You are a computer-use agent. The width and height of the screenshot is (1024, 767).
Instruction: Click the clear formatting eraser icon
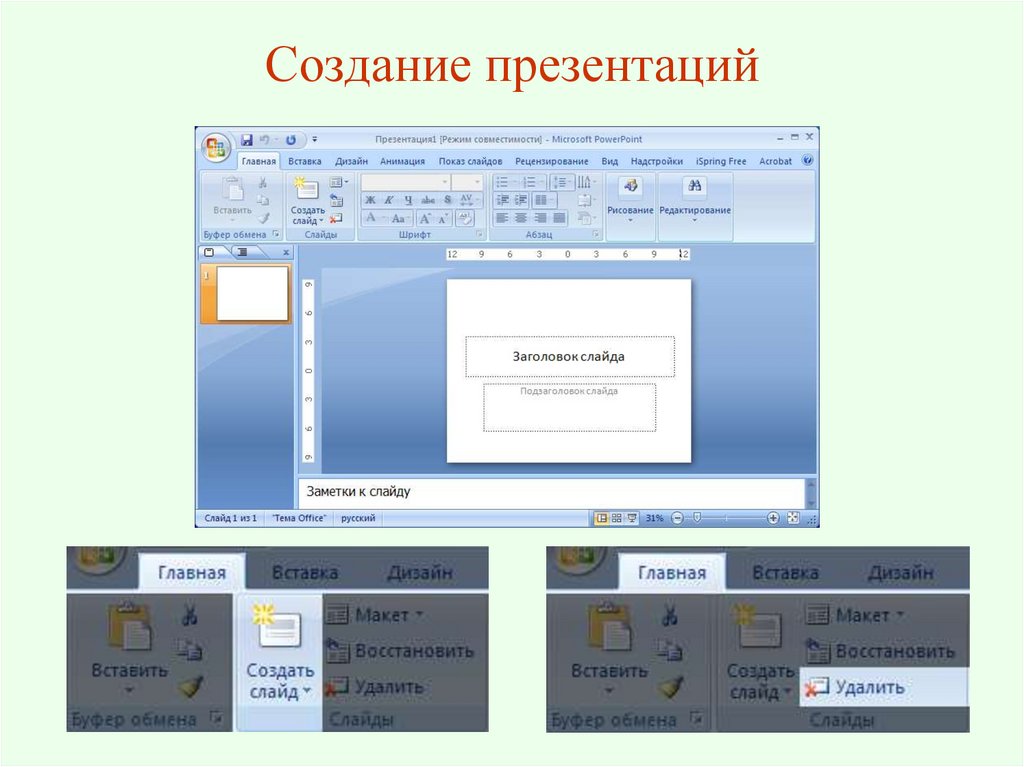(465, 218)
